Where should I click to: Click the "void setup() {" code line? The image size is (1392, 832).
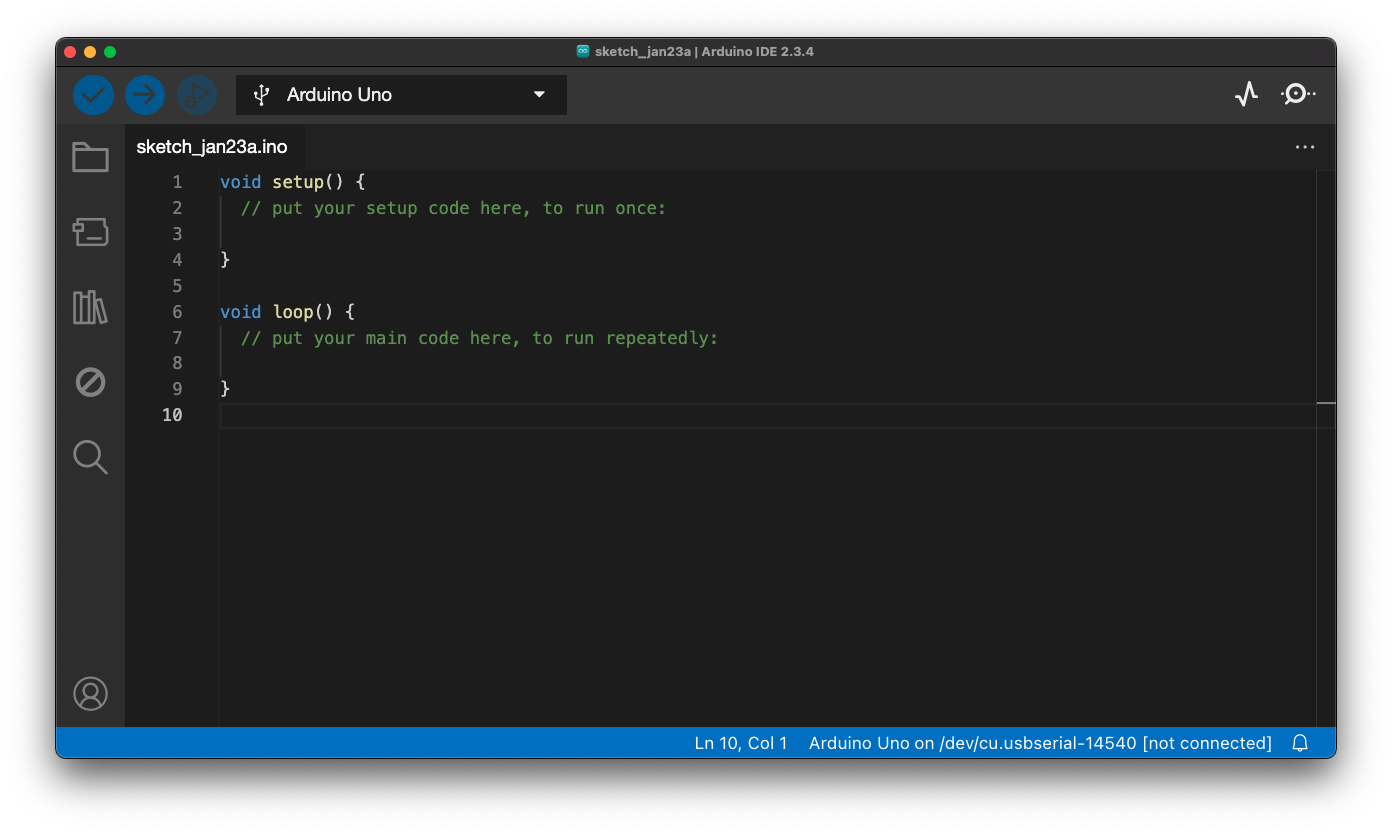point(293,182)
